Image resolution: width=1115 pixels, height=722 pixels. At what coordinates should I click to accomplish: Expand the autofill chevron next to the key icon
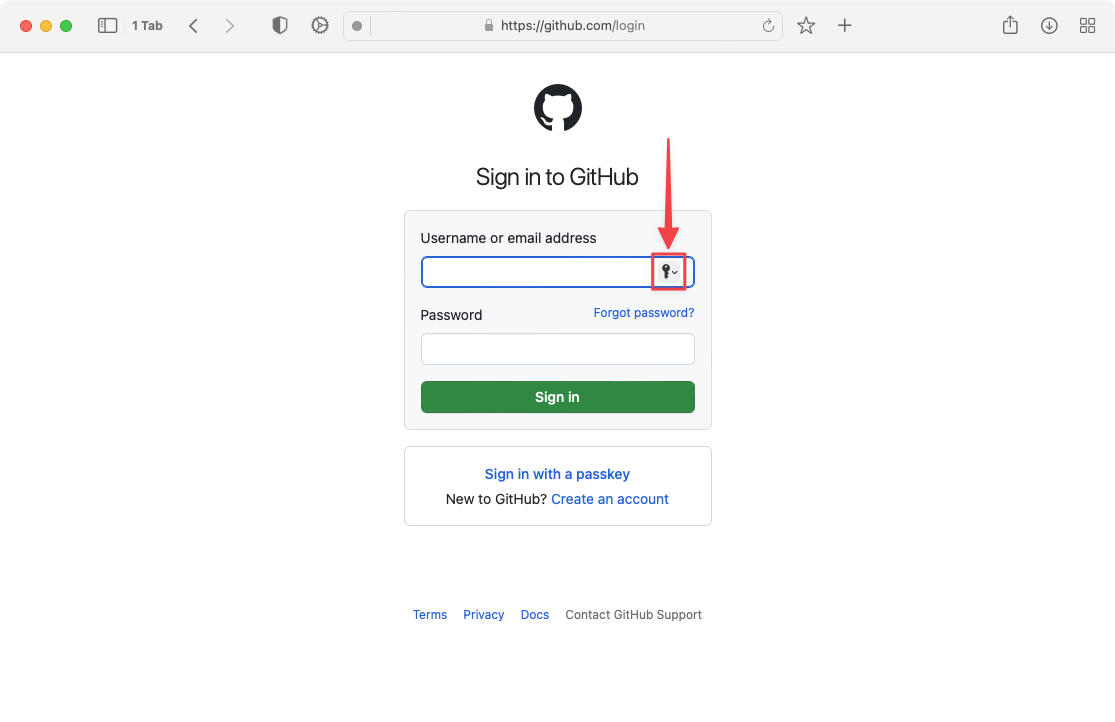coord(677,272)
